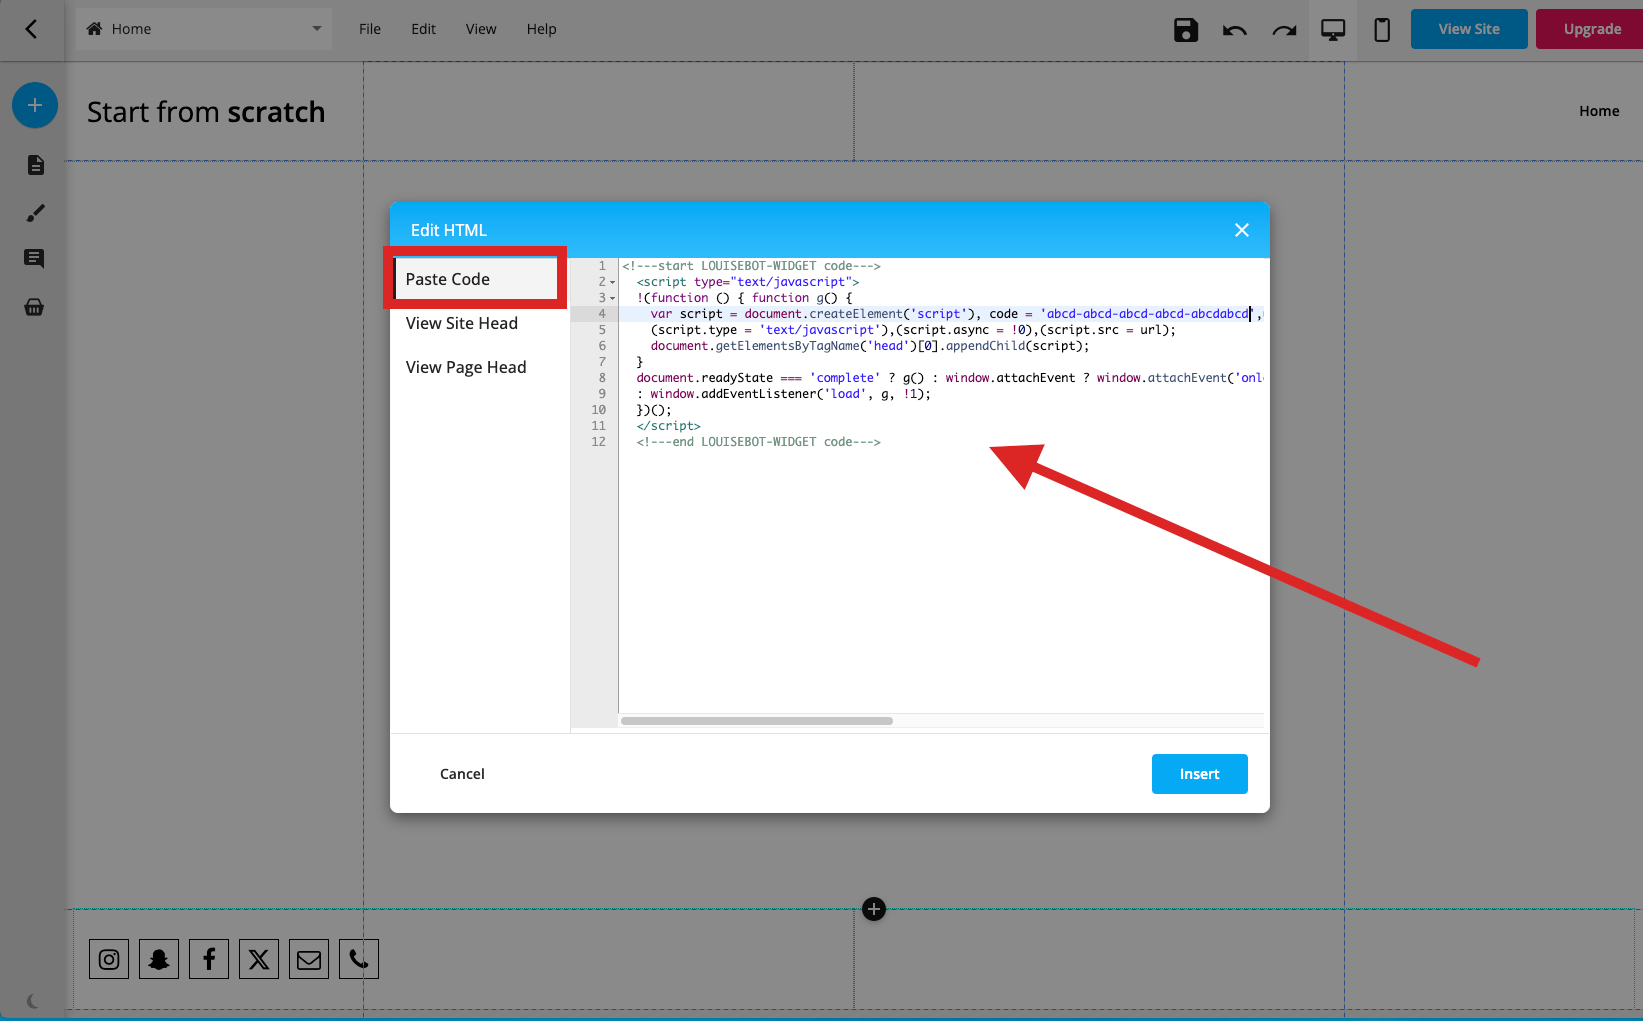Click the 'Start from scratch' site title
Viewport: 1643px width, 1021px height.
tap(206, 112)
